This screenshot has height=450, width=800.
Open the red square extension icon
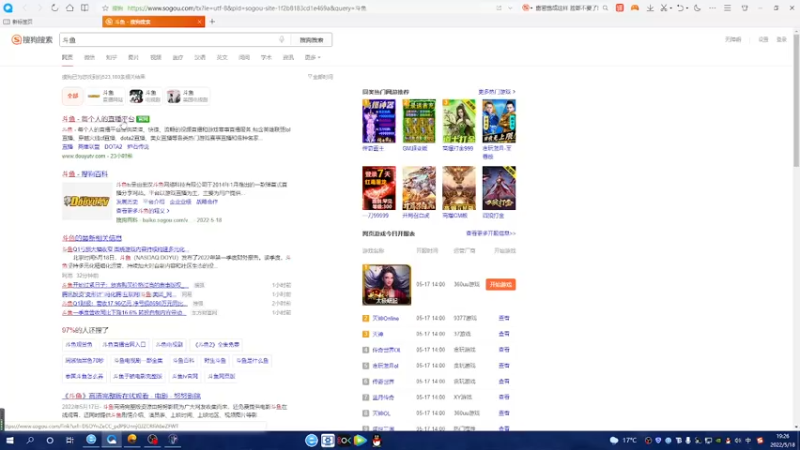tap(619, 8)
